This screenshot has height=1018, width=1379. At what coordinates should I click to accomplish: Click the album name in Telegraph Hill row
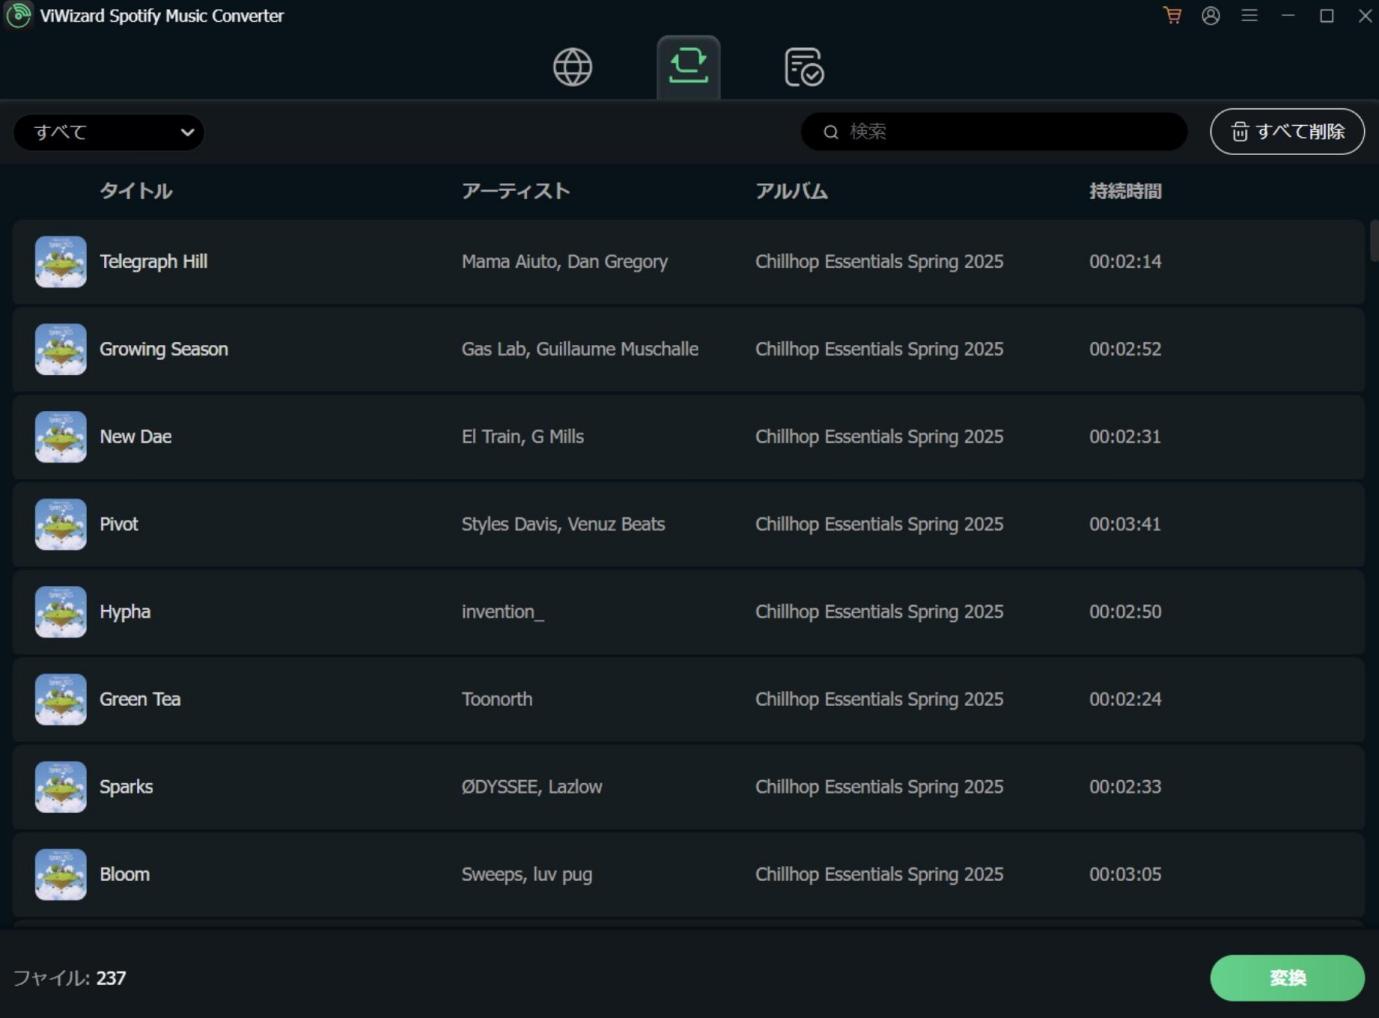879,262
